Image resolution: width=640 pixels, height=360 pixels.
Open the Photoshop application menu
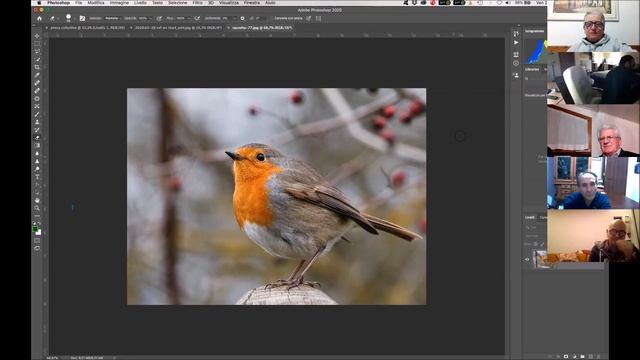point(58,2)
